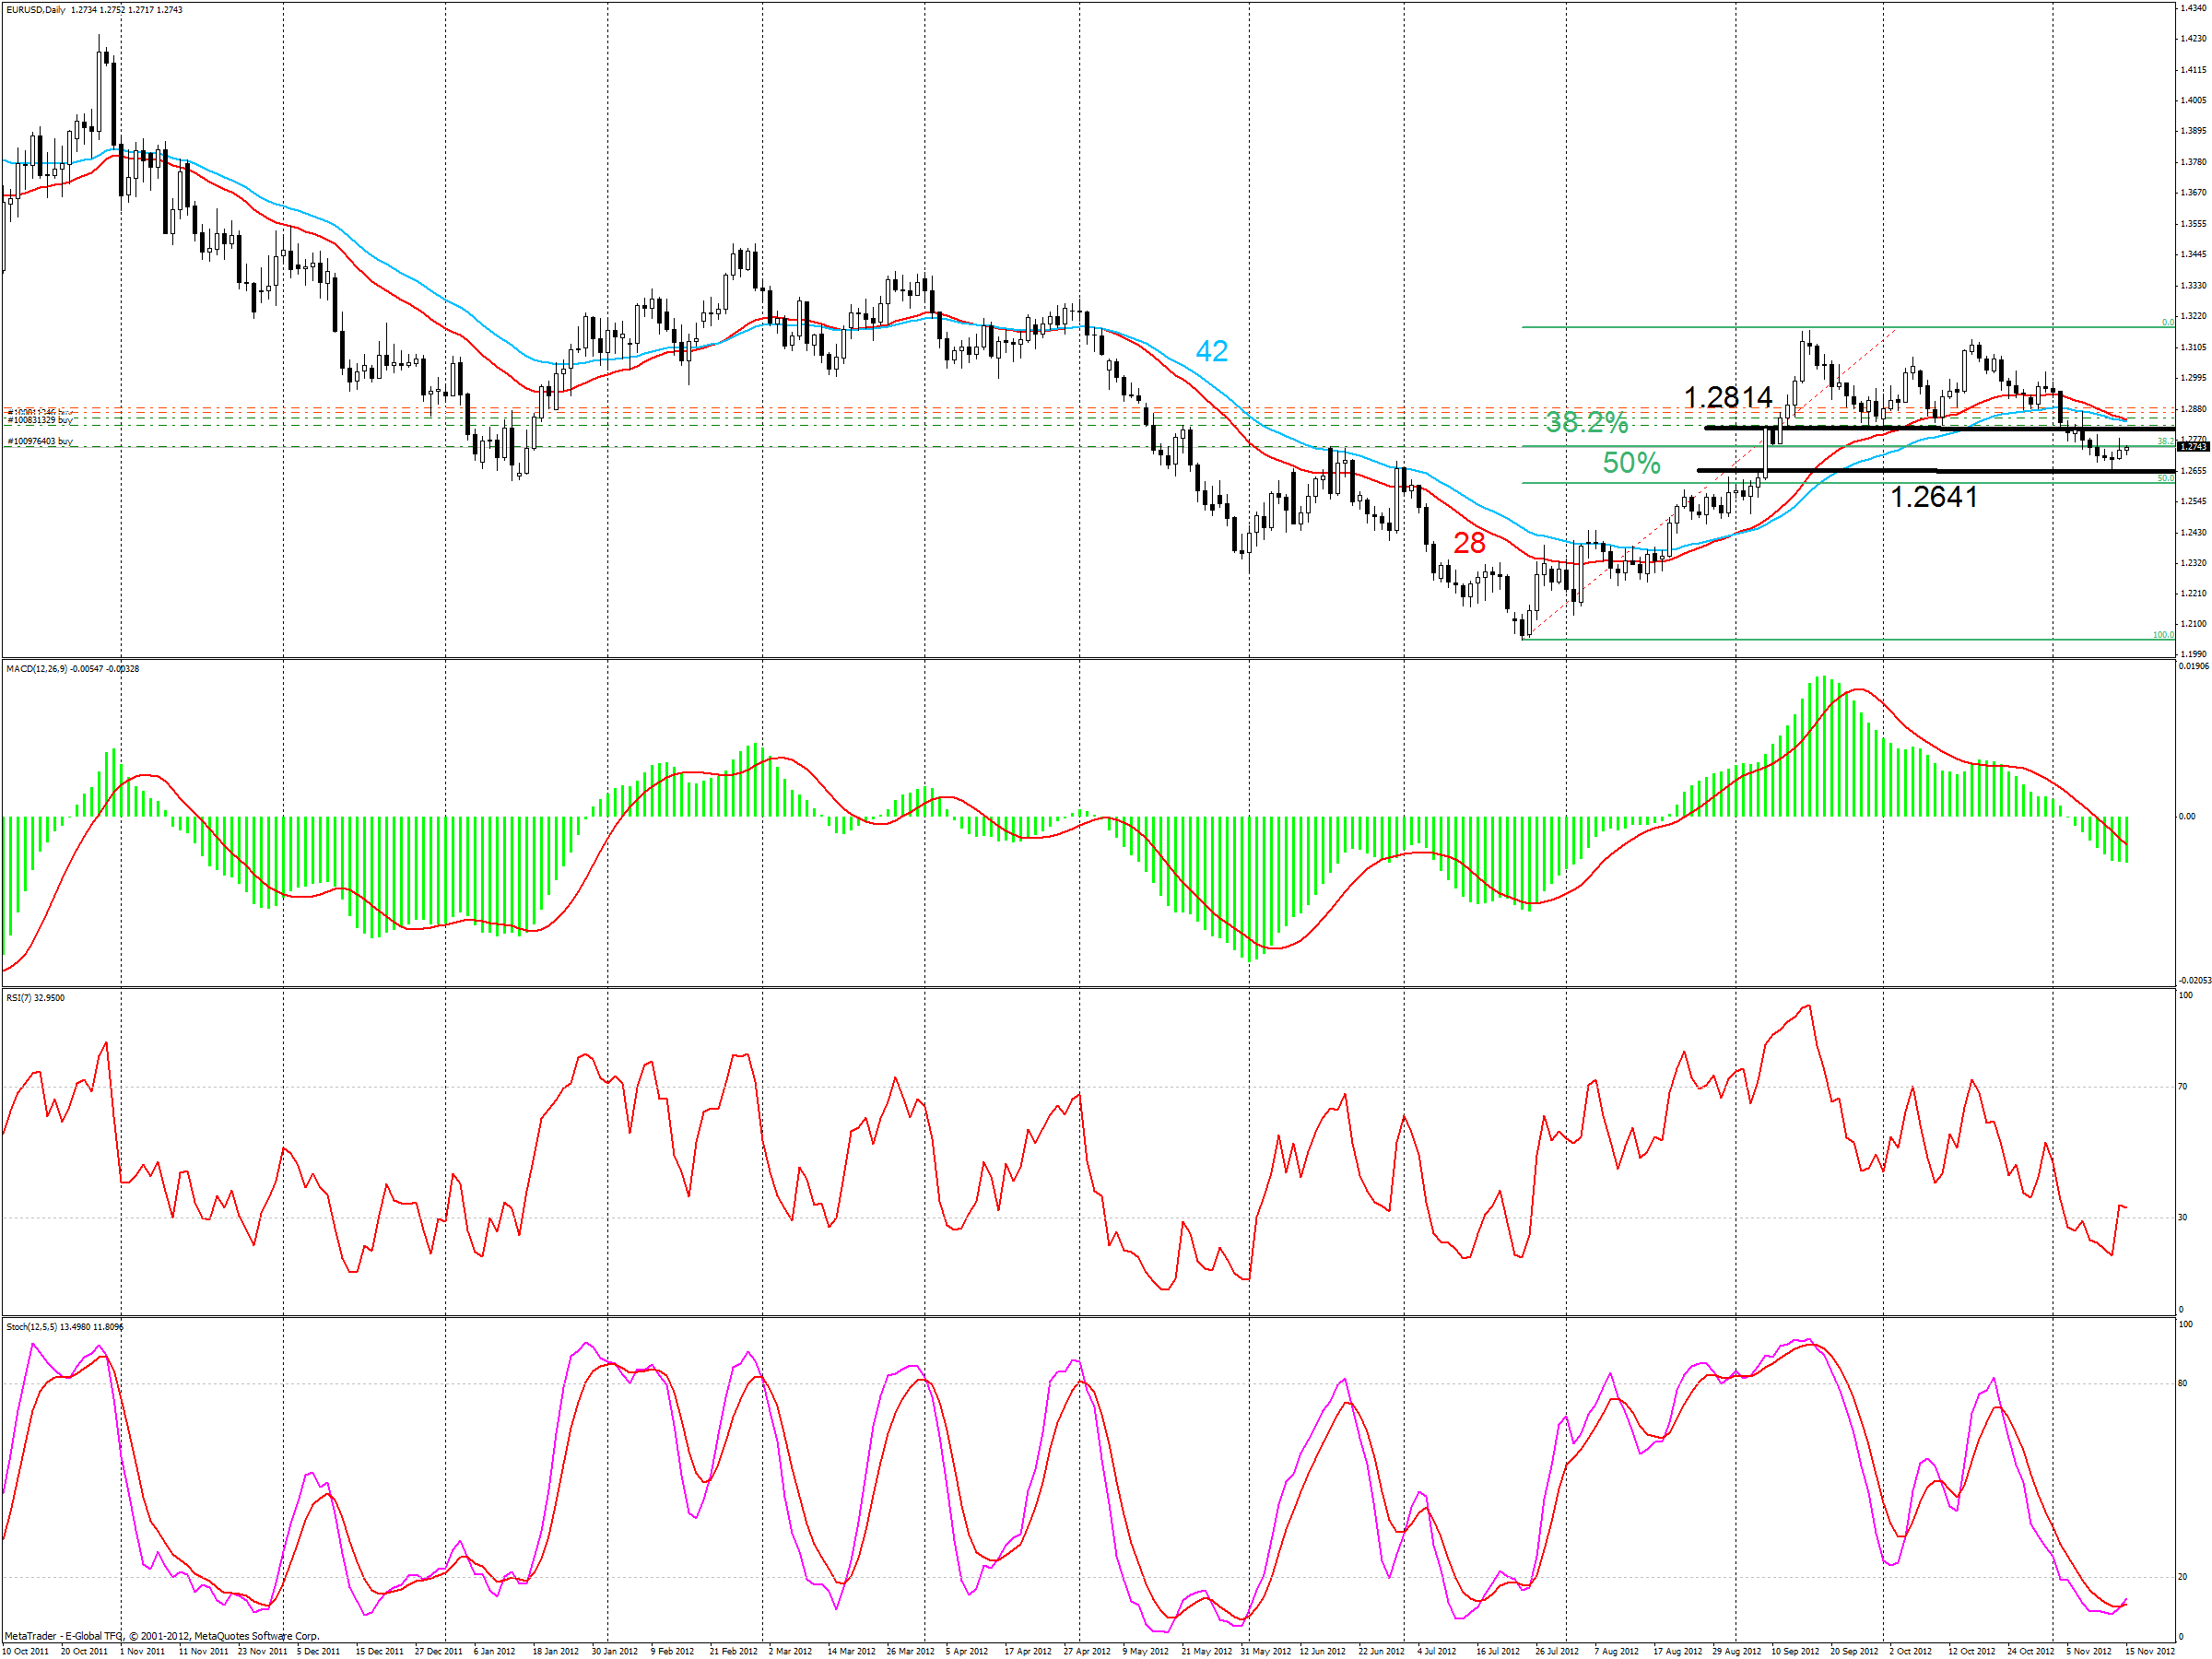This screenshot has height=1659, width=2212.
Task: Click the green '38.2%' Fibonacci text label
Action: tap(1586, 422)
